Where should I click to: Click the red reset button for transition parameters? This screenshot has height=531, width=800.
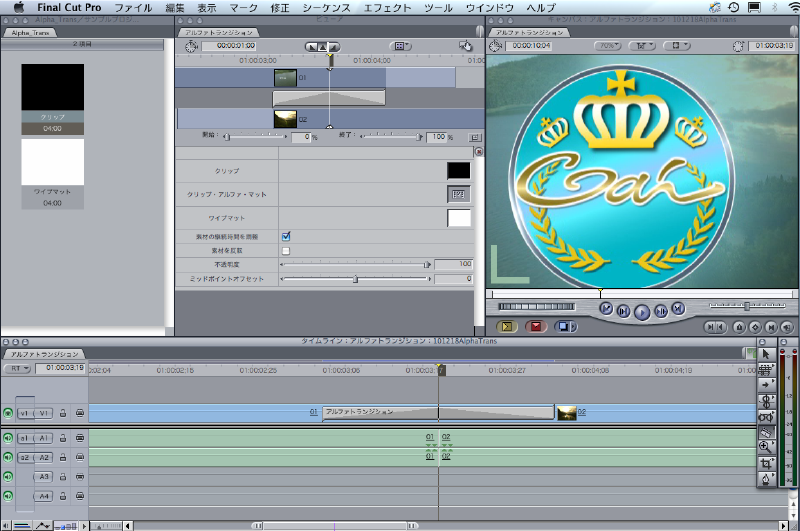tap(478, 152)
